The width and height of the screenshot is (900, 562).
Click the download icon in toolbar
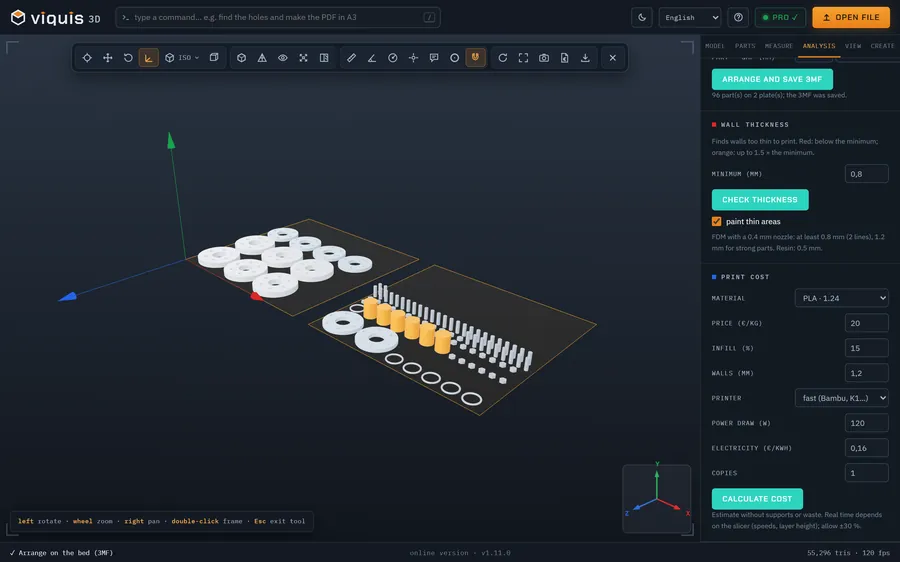585,58
